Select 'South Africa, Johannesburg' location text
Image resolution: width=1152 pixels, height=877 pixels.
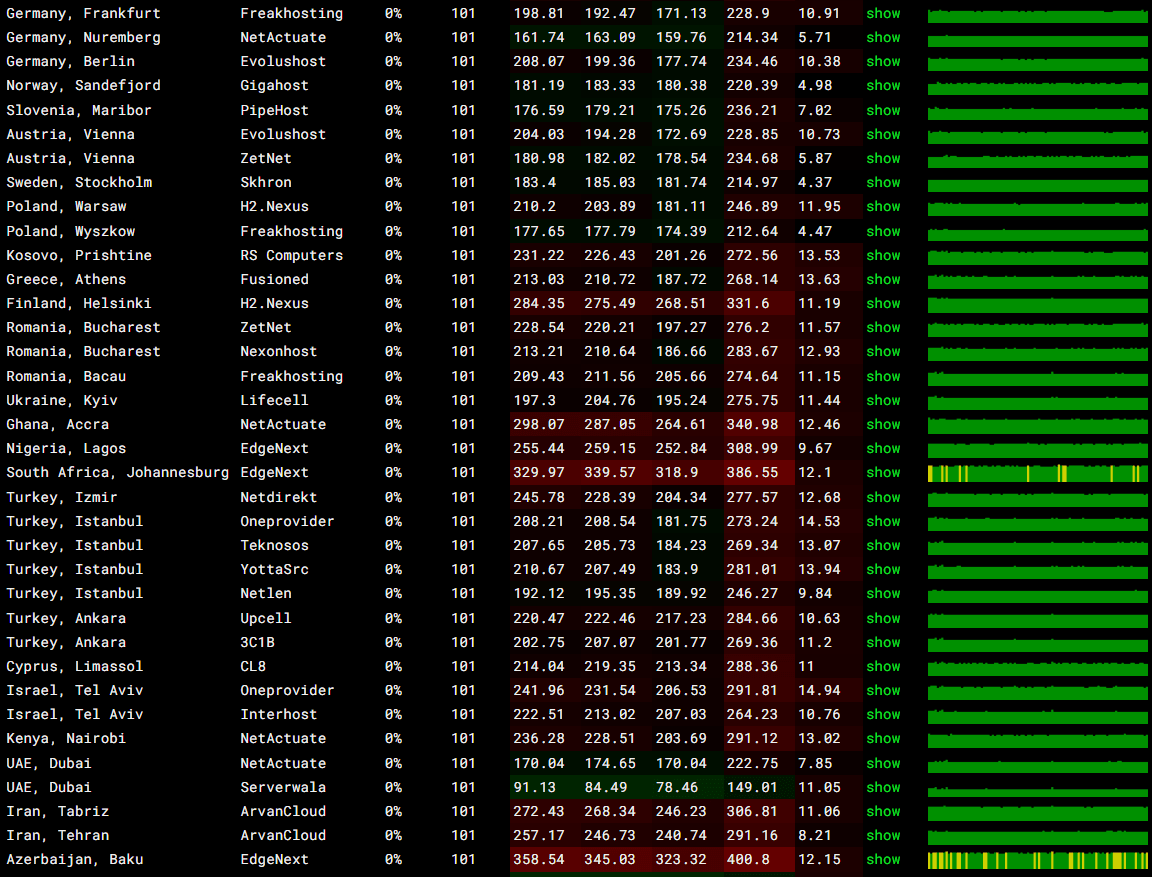118,472
